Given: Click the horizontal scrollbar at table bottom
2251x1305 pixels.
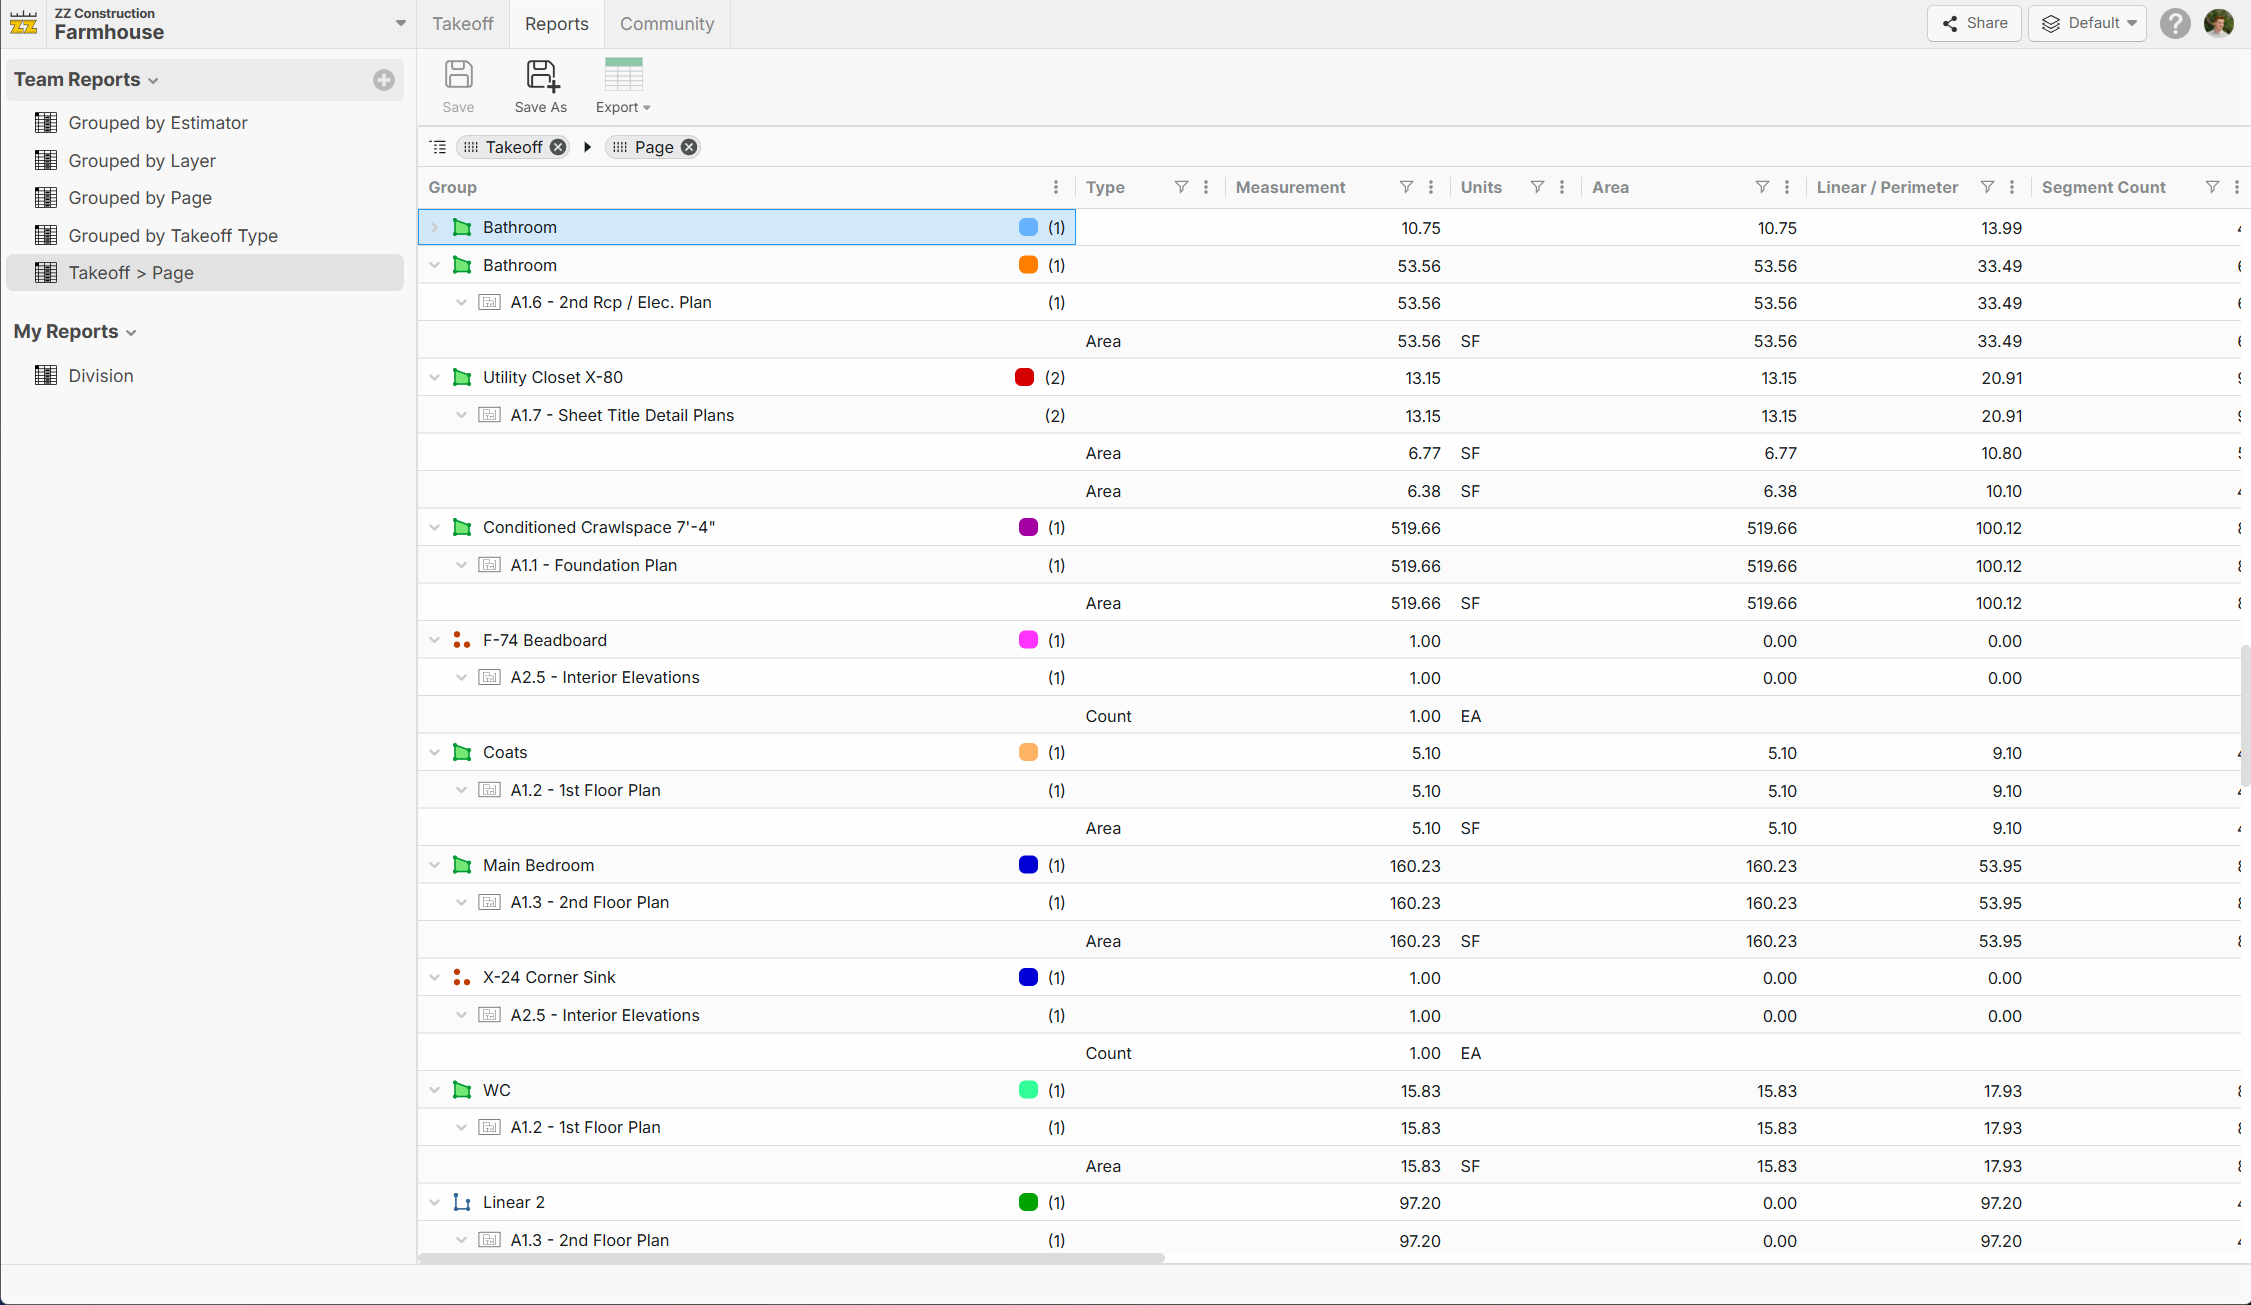Looking at the screenshot, I should point(790,1258).
